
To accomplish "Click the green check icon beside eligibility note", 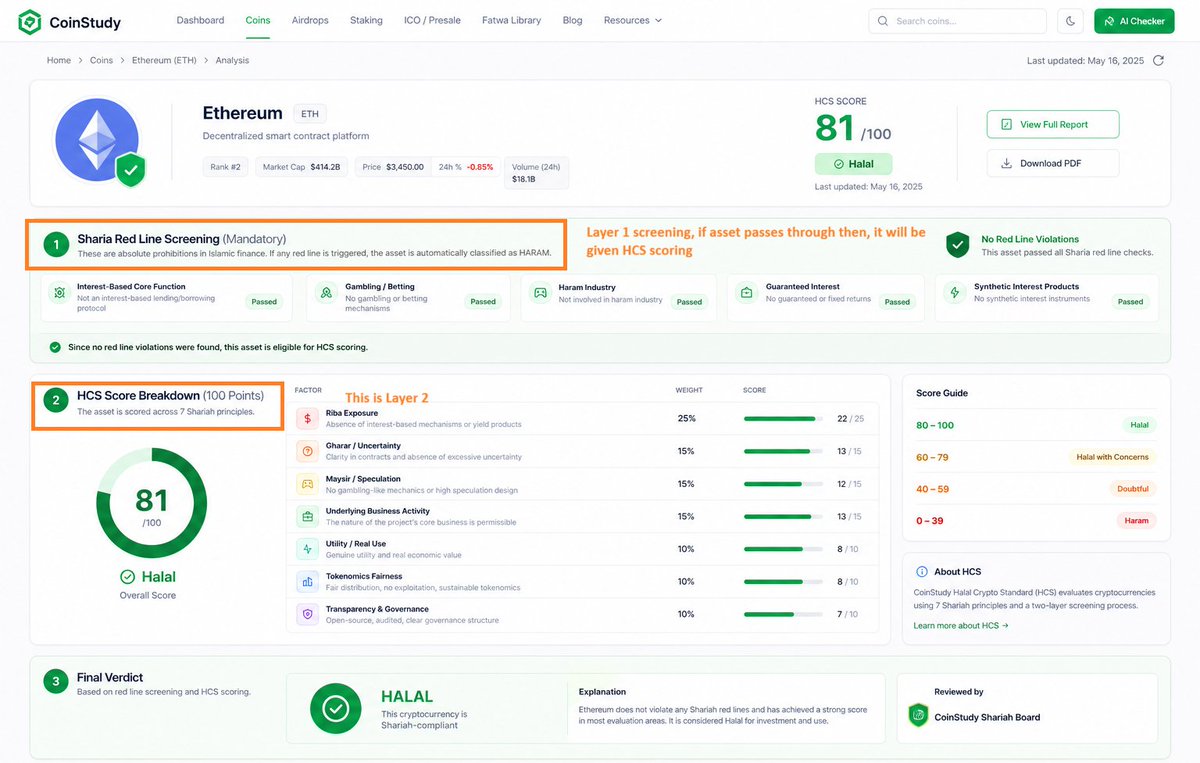I will tap(56, 347).
